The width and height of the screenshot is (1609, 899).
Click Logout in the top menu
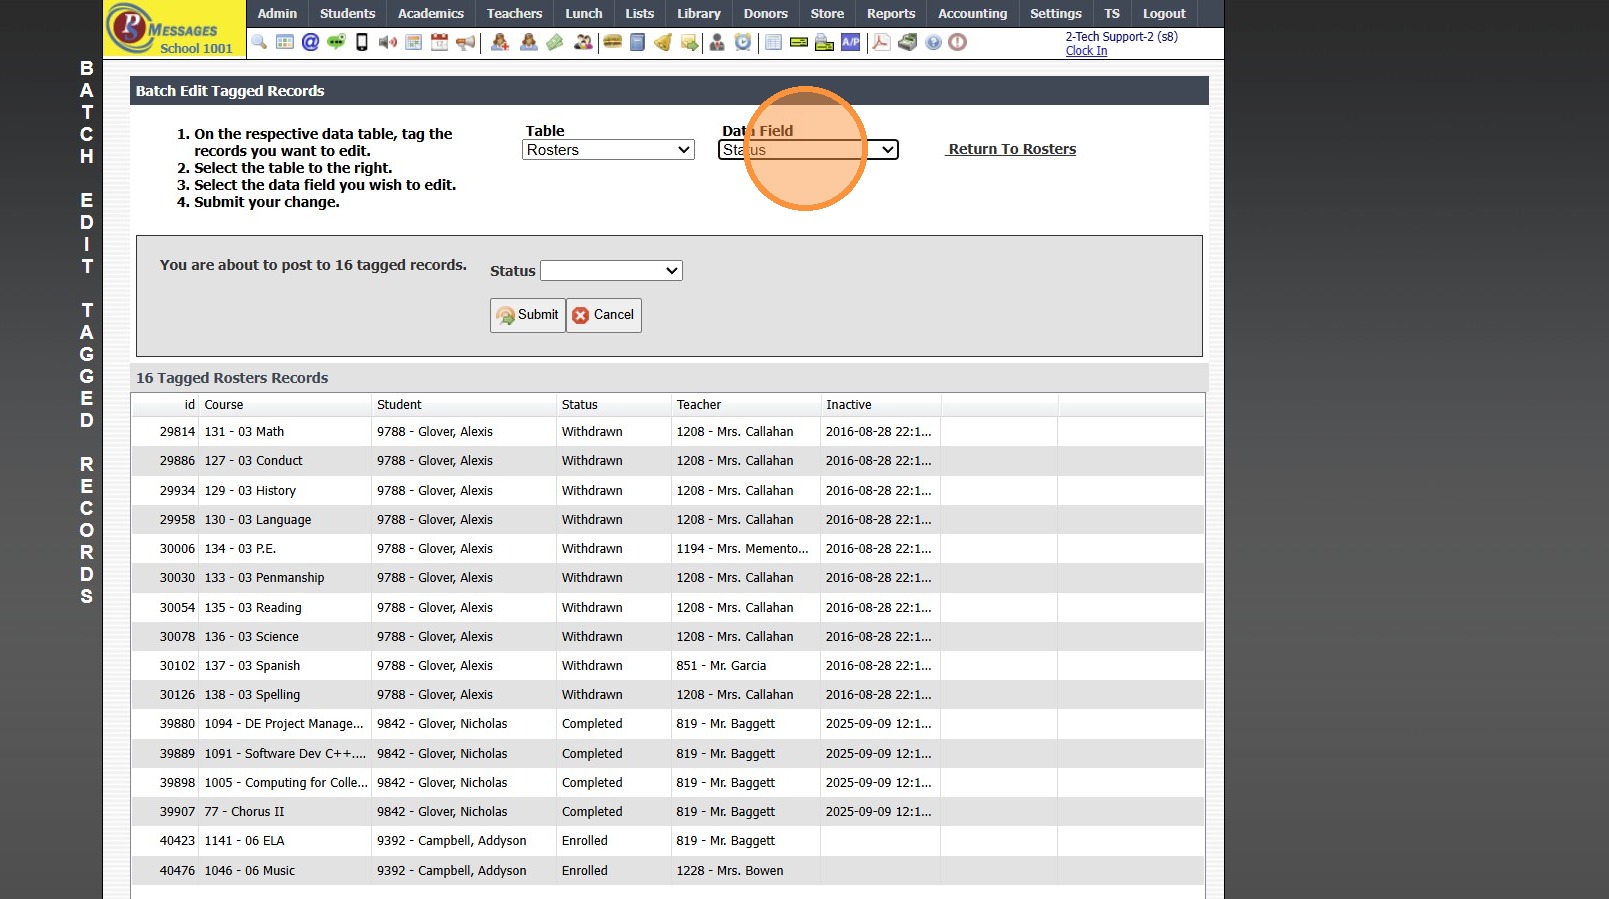(1164, 13)
